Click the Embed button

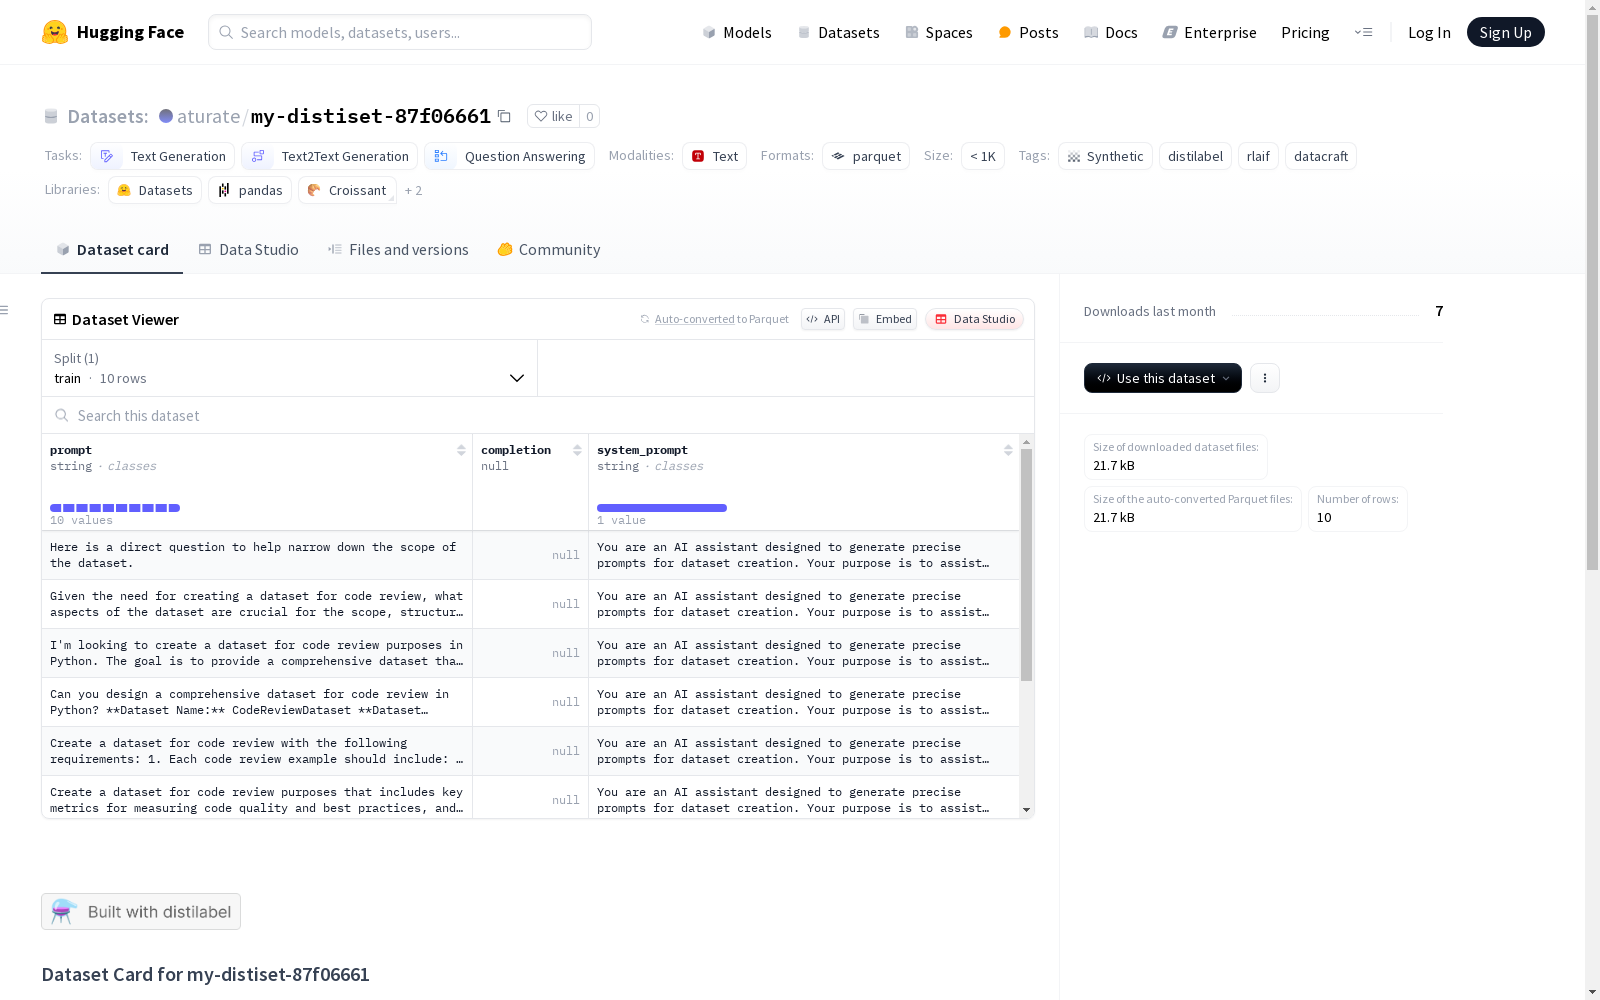pos(885,319)
